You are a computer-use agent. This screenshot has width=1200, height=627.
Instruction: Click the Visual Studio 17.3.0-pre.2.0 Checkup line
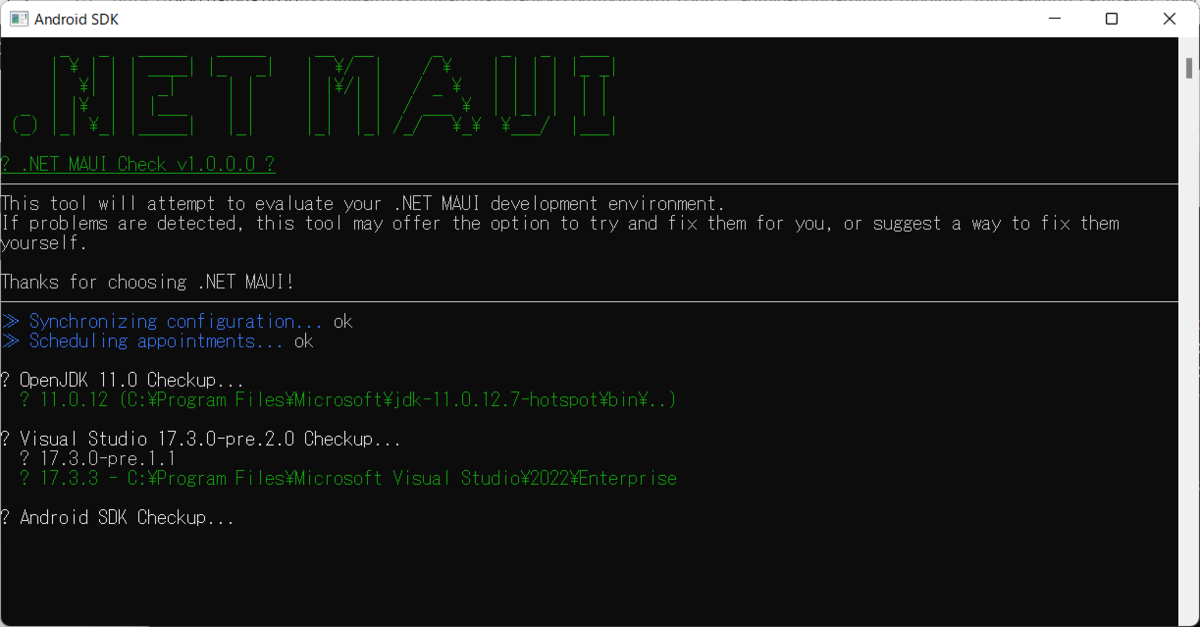click(201, 439)
